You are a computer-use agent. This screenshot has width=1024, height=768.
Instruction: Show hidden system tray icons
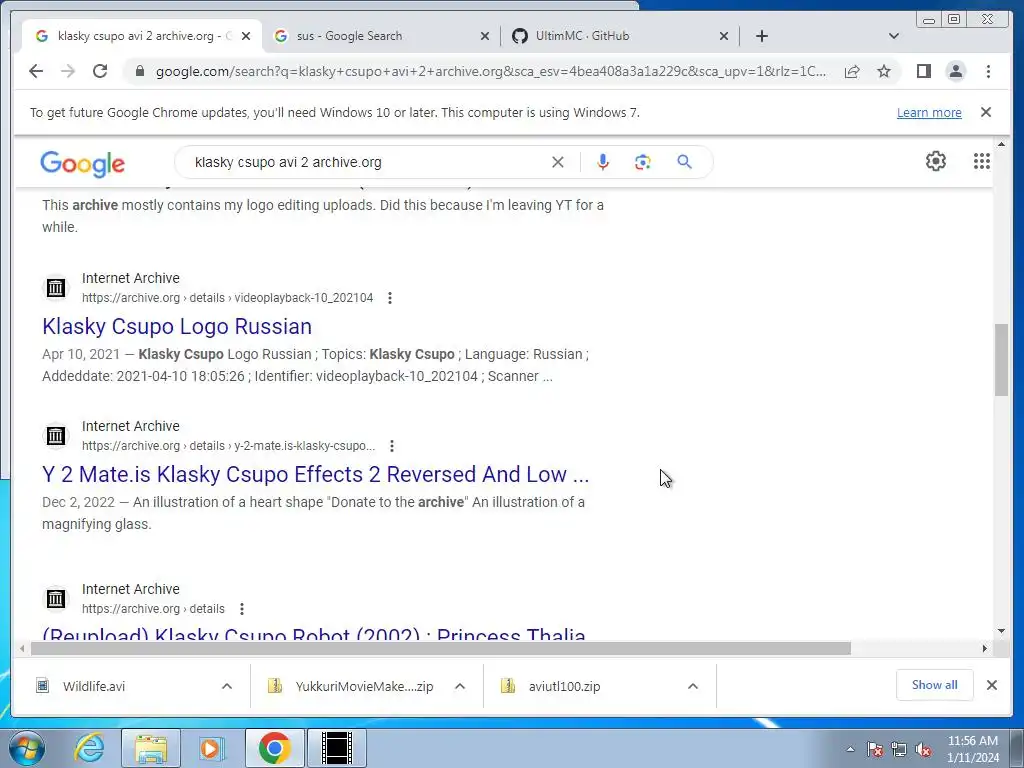point(850,750)
